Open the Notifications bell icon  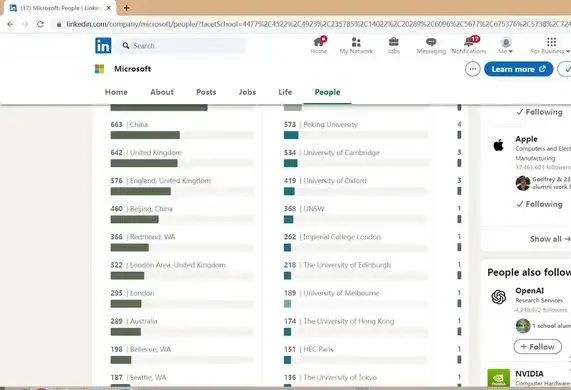click(469, 42)
